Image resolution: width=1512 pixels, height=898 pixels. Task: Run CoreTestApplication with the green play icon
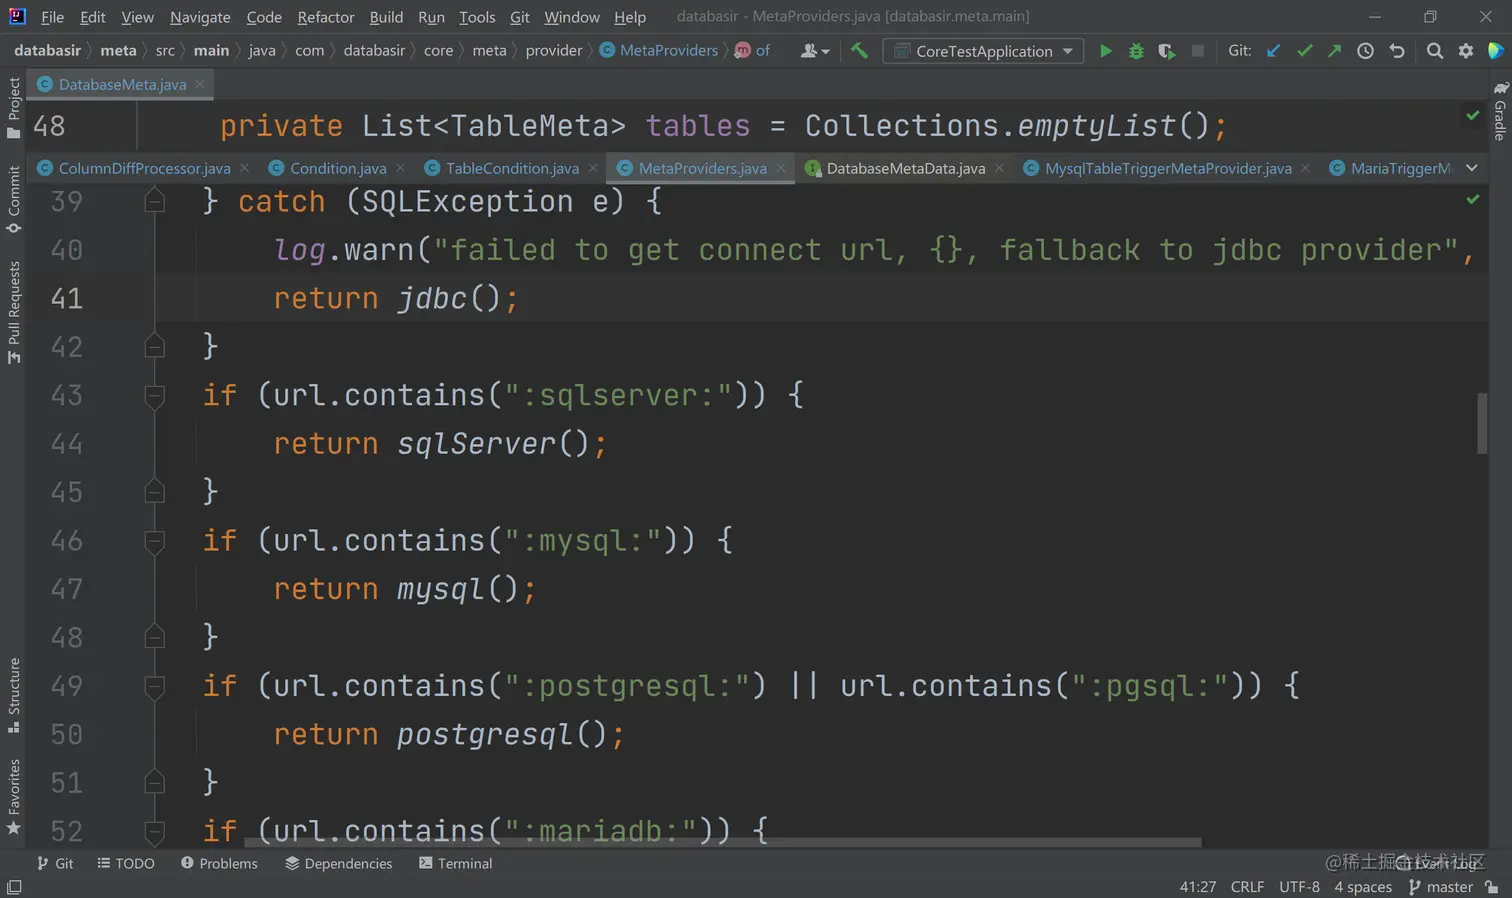[1105, 51]
